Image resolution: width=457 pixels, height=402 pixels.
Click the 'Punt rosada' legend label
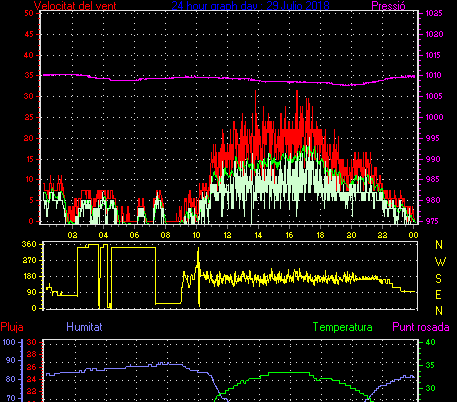[x=421, y=327]
